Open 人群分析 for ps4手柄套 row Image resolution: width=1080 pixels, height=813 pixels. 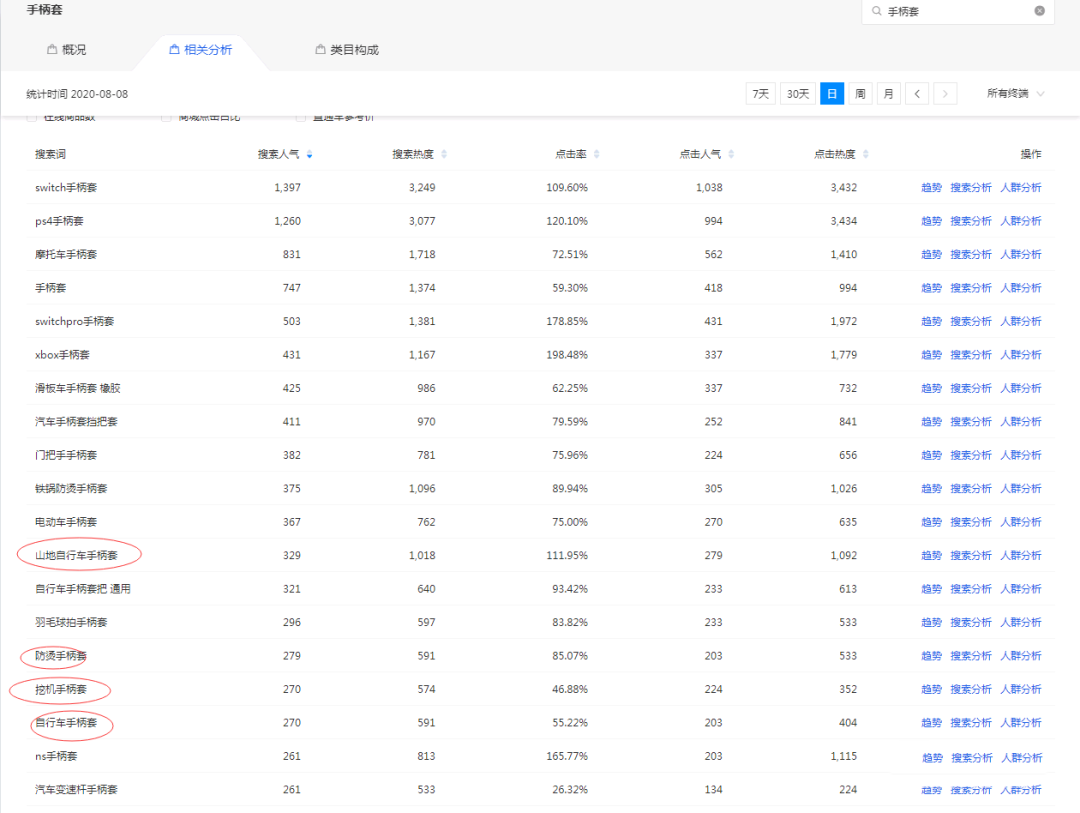[x=1020, y=221]
